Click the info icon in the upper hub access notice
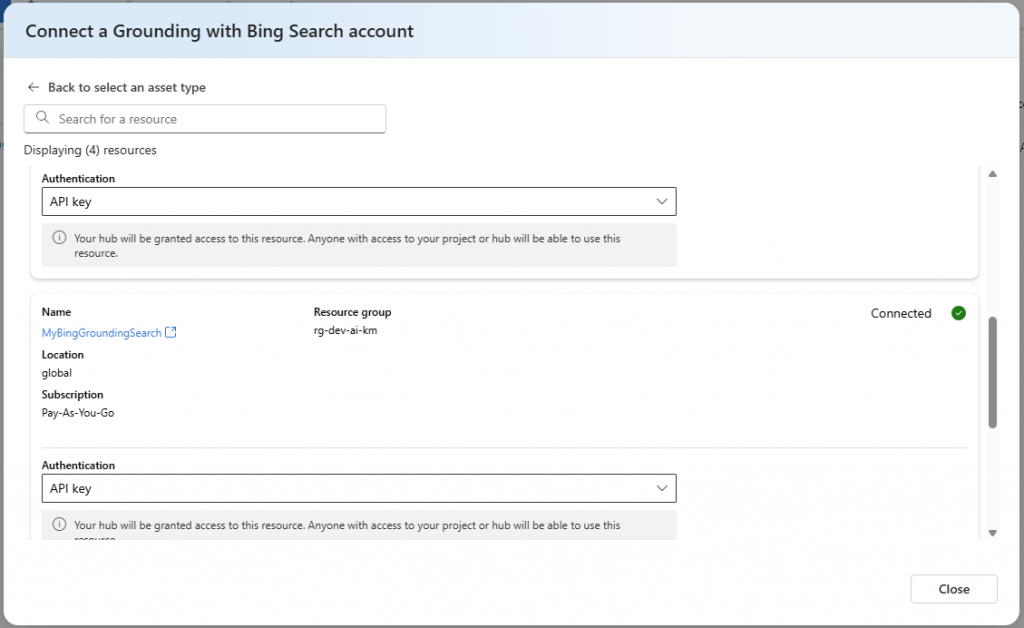The height and width of the screenshot is (628, 1024). pos(59,239)
